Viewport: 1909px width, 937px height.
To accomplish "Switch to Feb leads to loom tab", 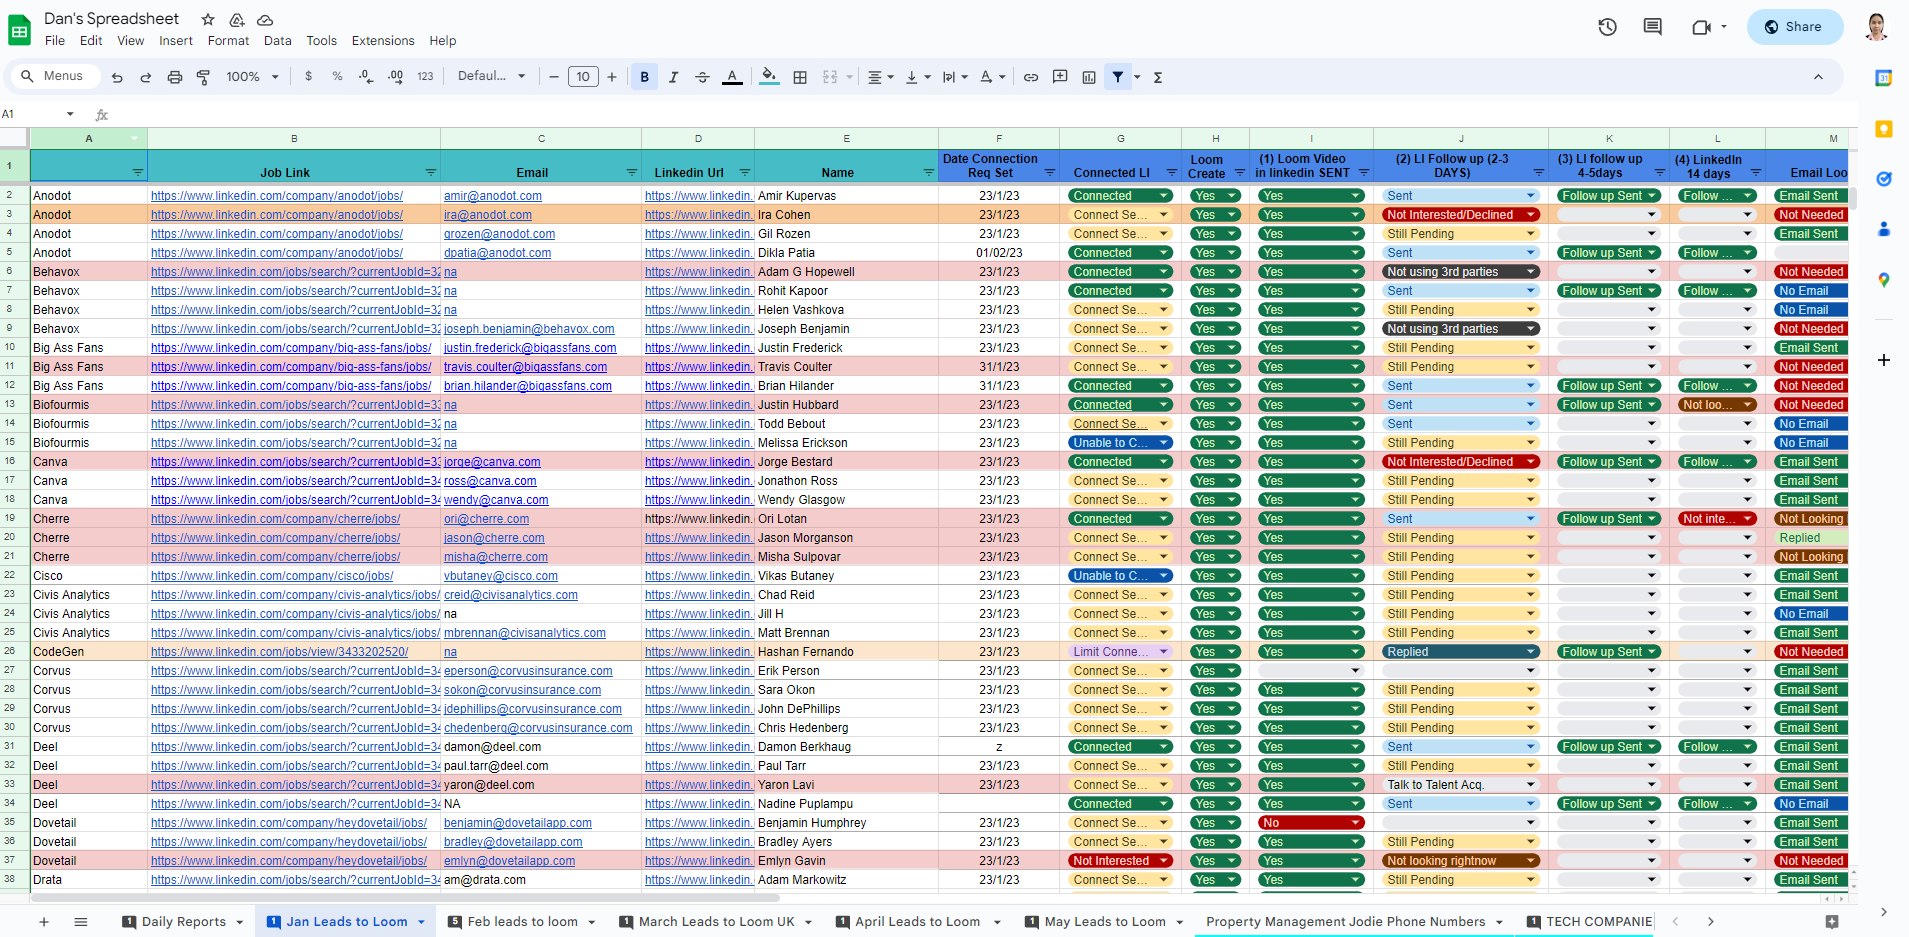I will point(522,922).
